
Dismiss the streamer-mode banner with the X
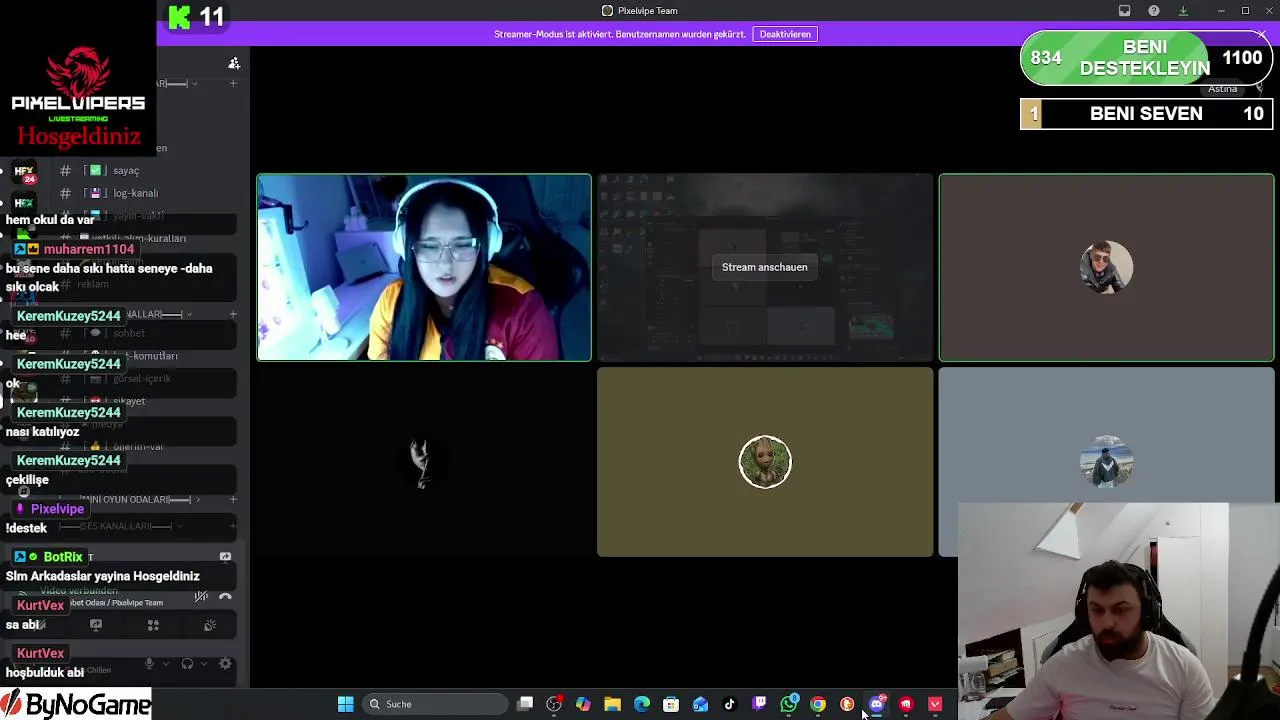click(x=1262, y=35)
